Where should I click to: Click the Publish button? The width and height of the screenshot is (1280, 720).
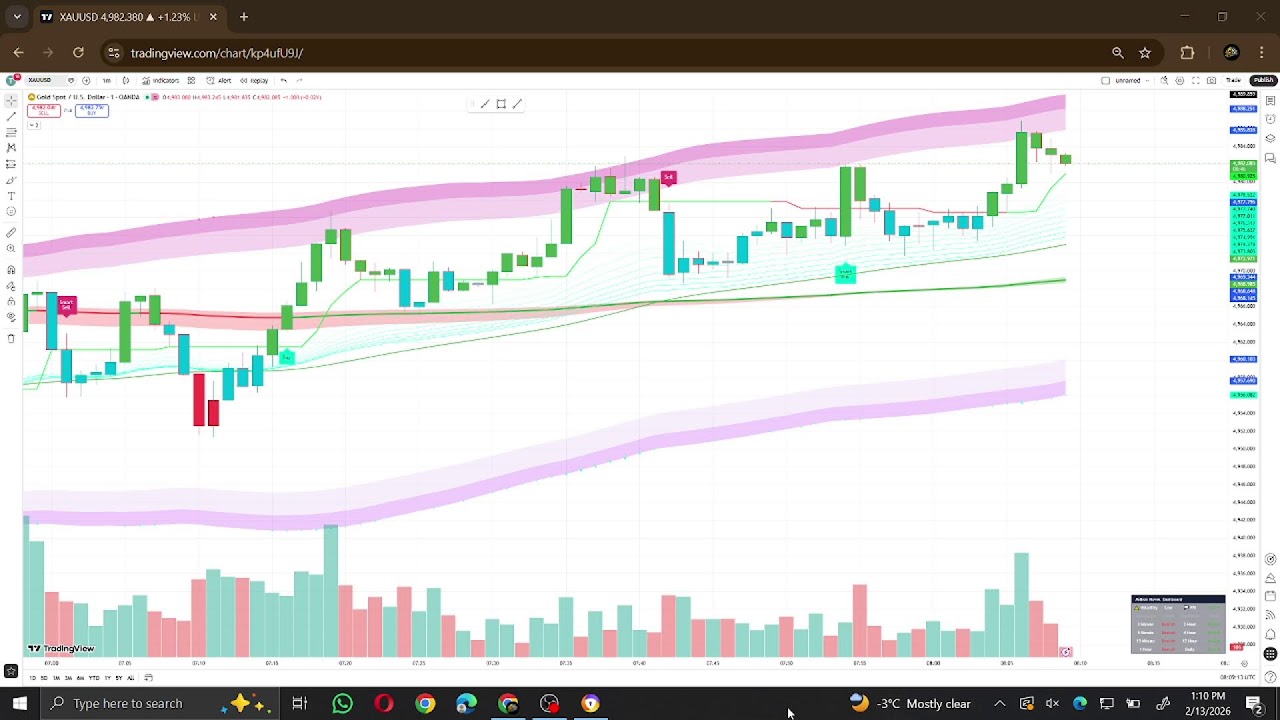click(1263, 80)
